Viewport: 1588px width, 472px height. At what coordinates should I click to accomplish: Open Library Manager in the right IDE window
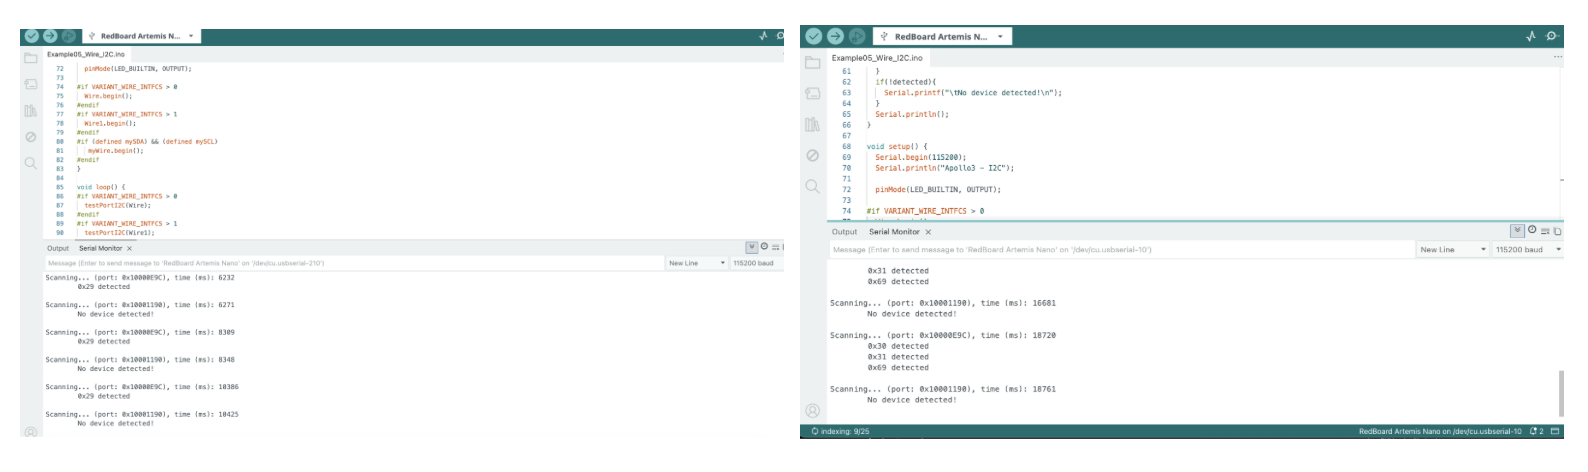click(x=812, y=124)
